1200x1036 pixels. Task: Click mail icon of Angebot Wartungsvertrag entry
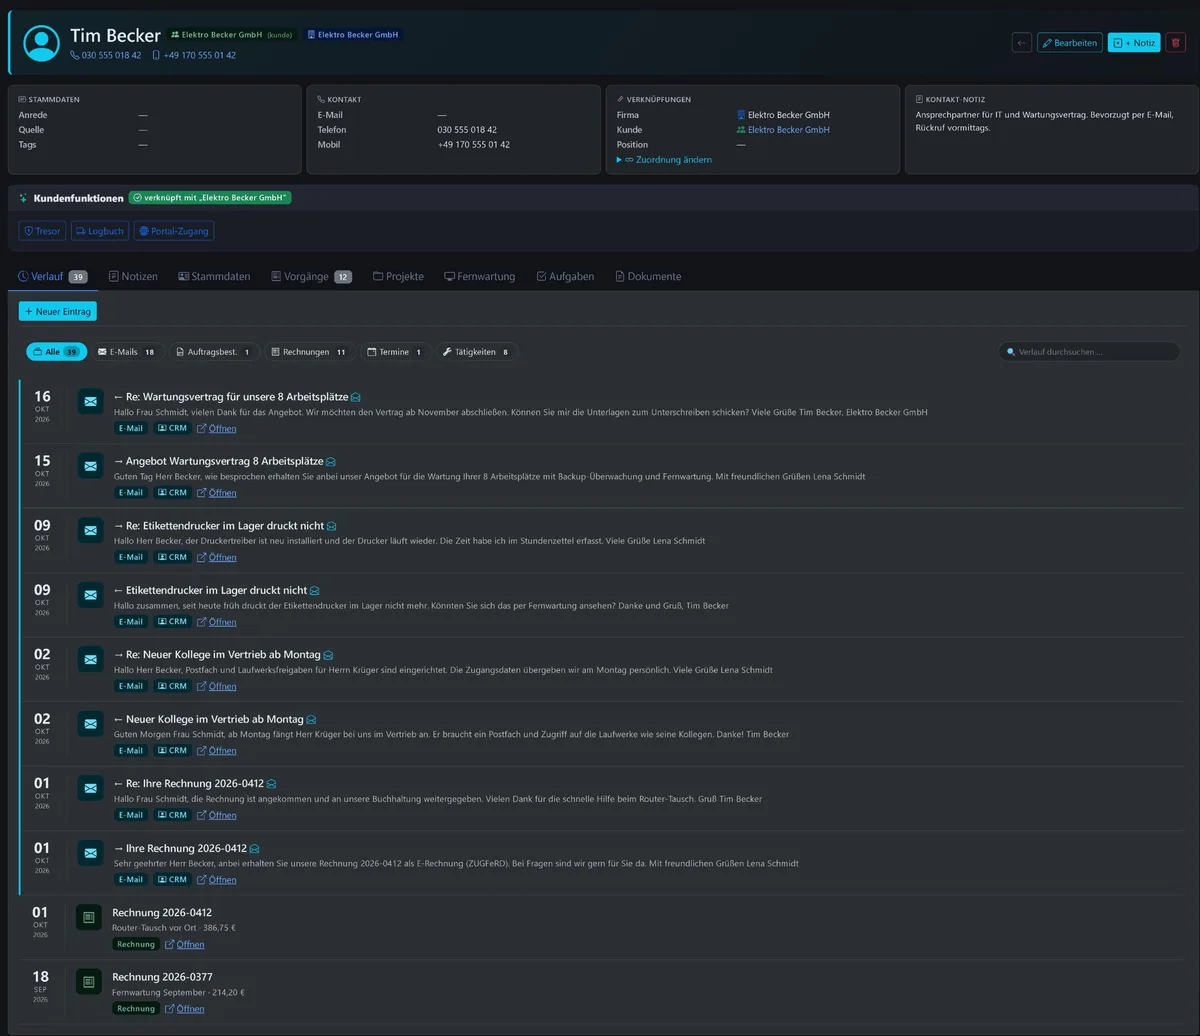click(91, 466)
